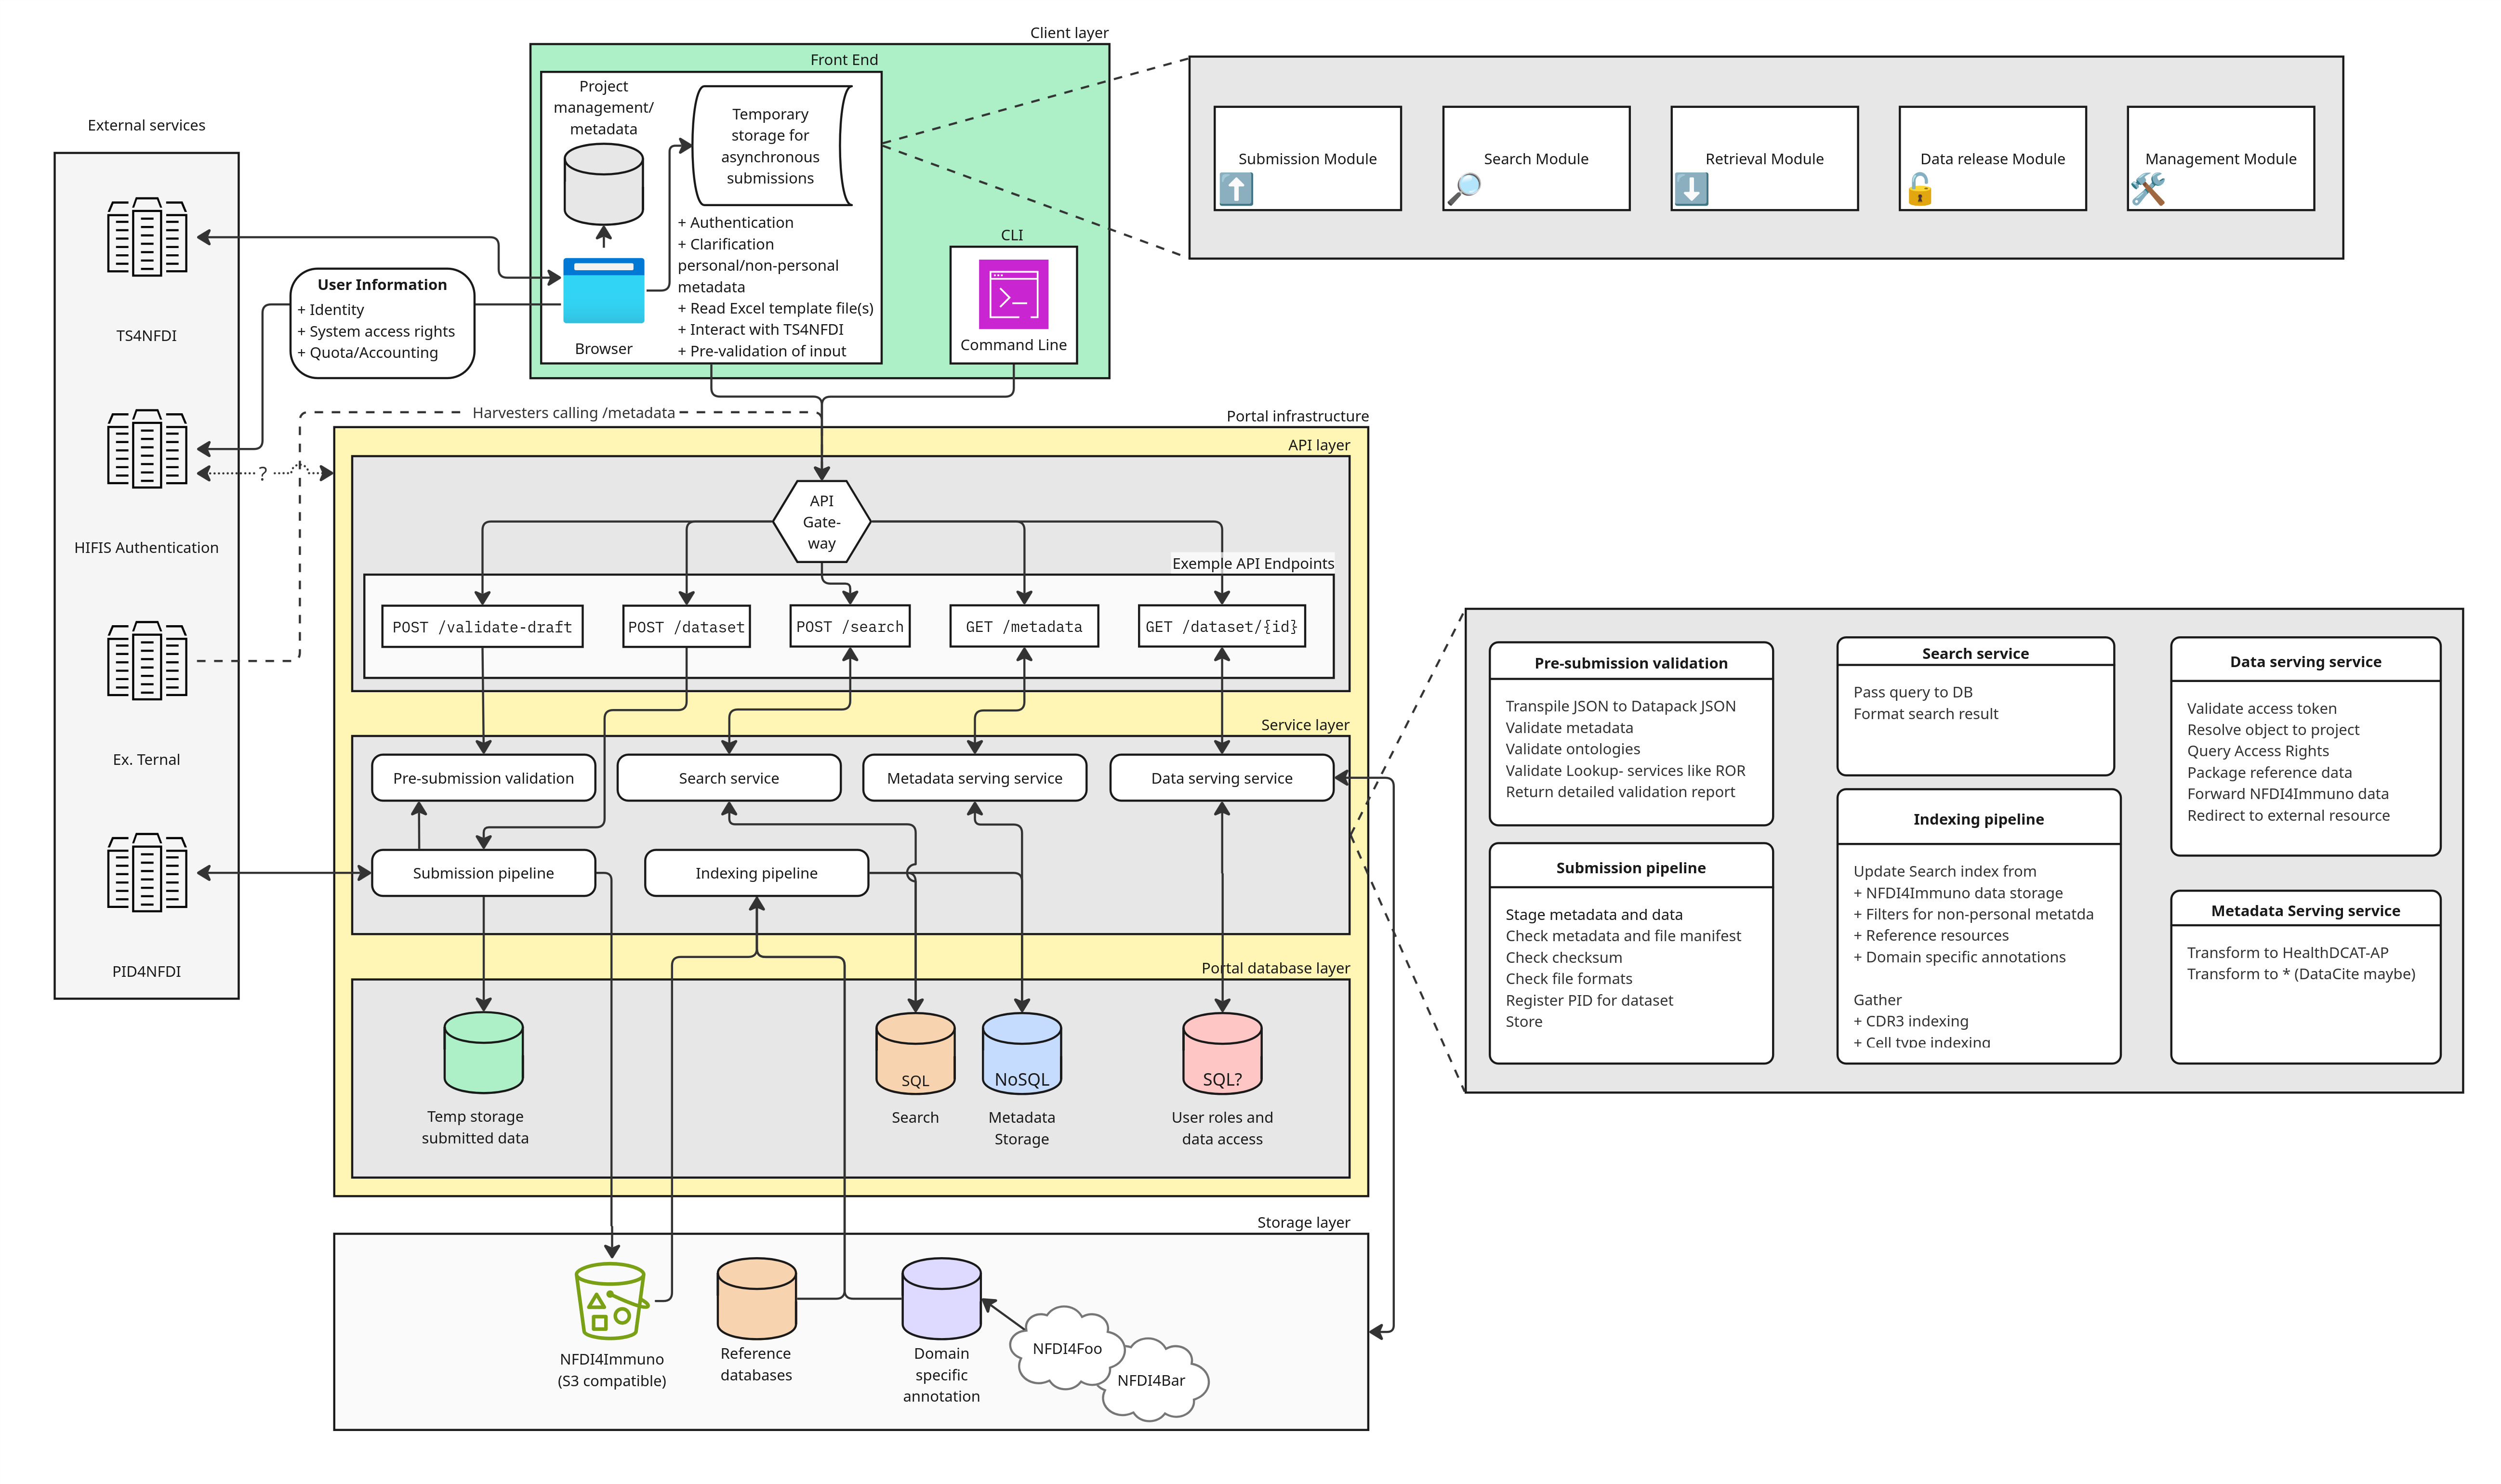
Task: Click the Portal database layer label
Action: pos(1275,968)
